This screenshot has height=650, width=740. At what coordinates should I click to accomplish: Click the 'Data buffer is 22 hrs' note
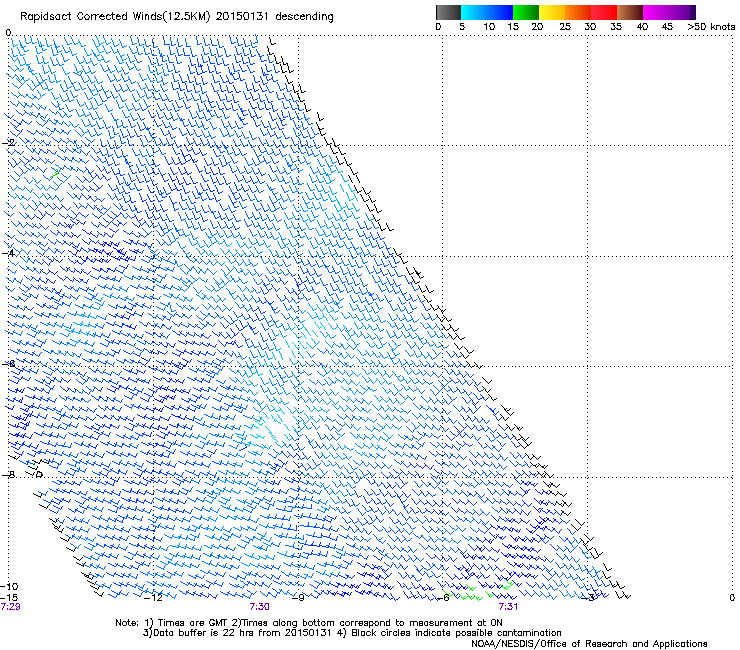[x=237, y=633]
